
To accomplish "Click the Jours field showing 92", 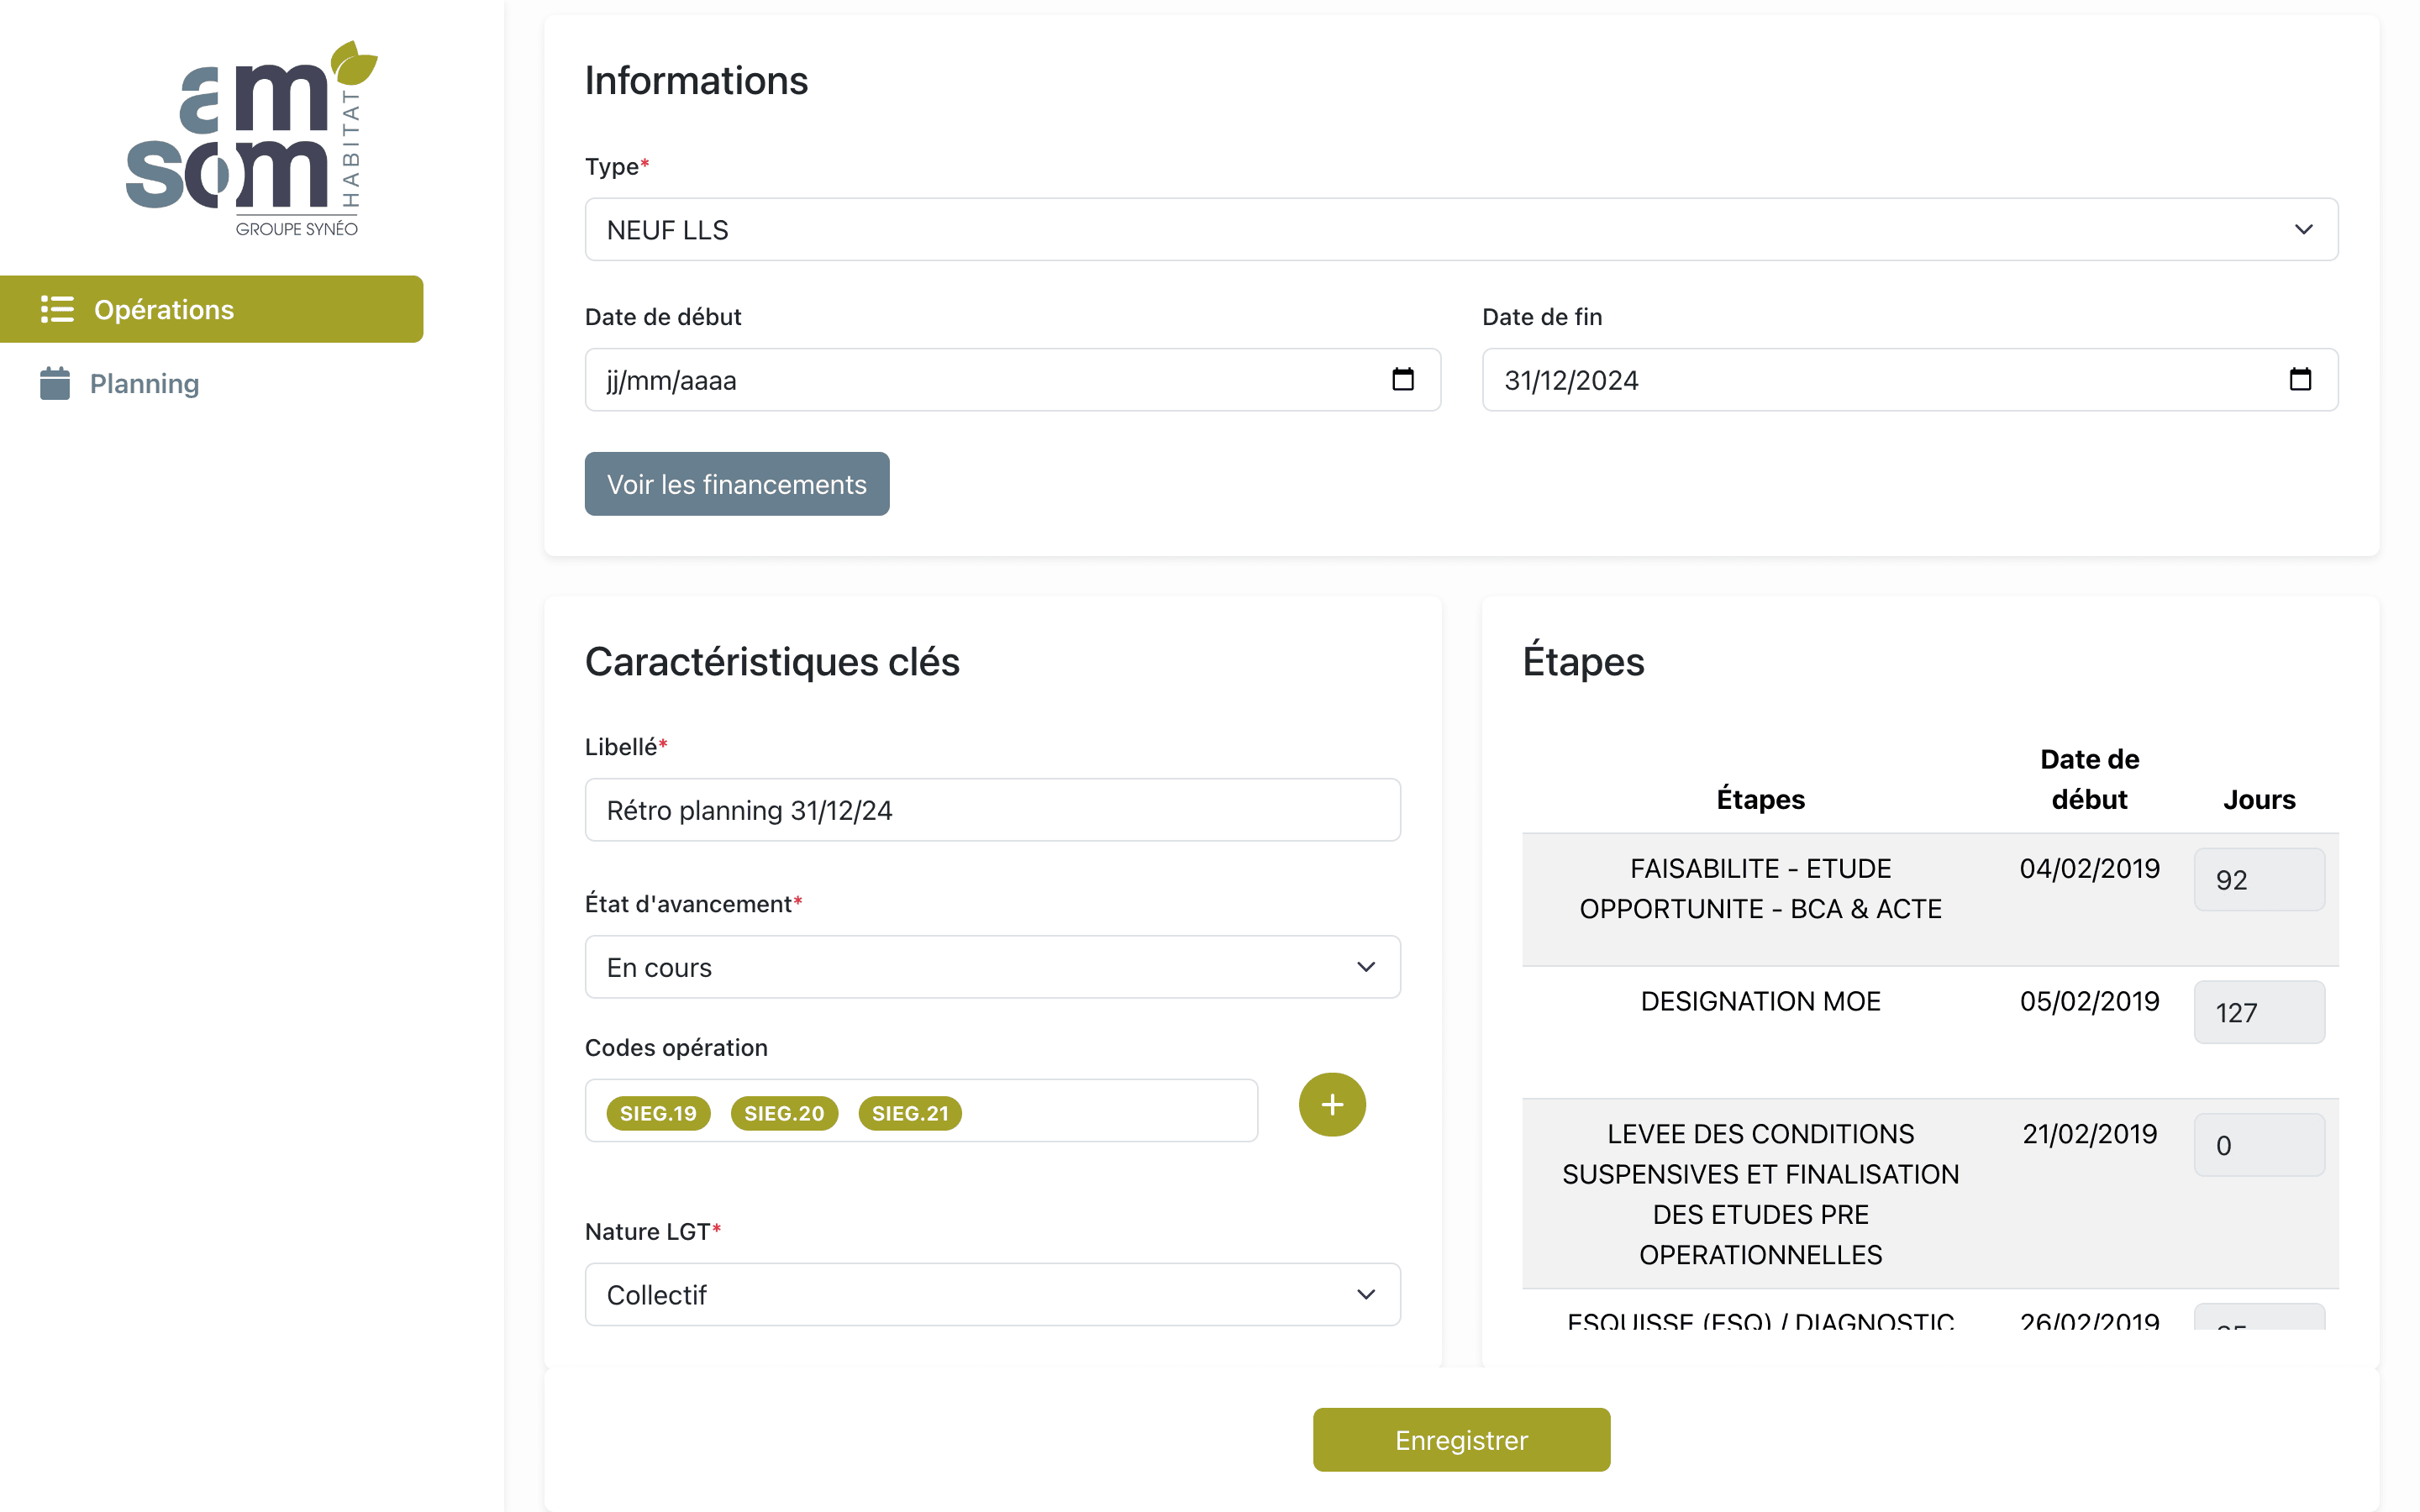I will click(2259, 880).
